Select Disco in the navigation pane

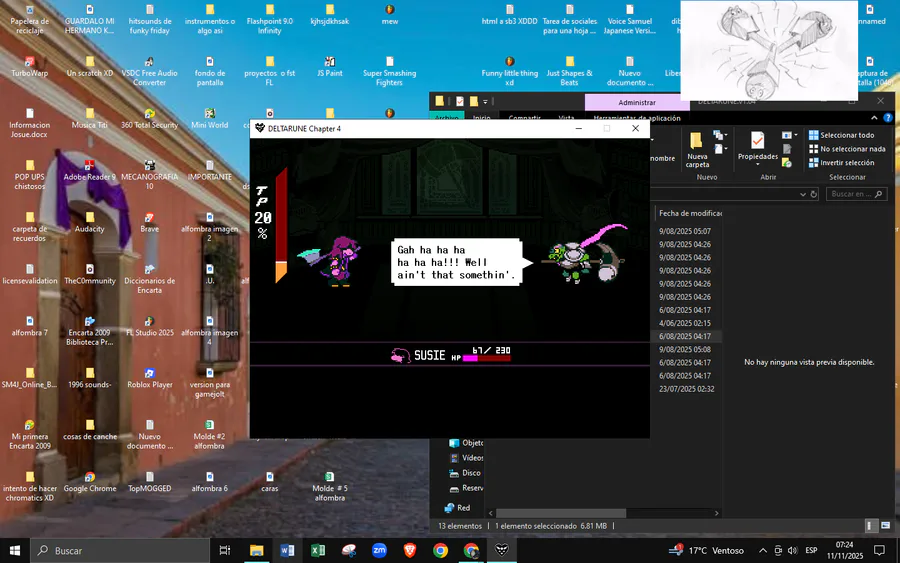465,473
